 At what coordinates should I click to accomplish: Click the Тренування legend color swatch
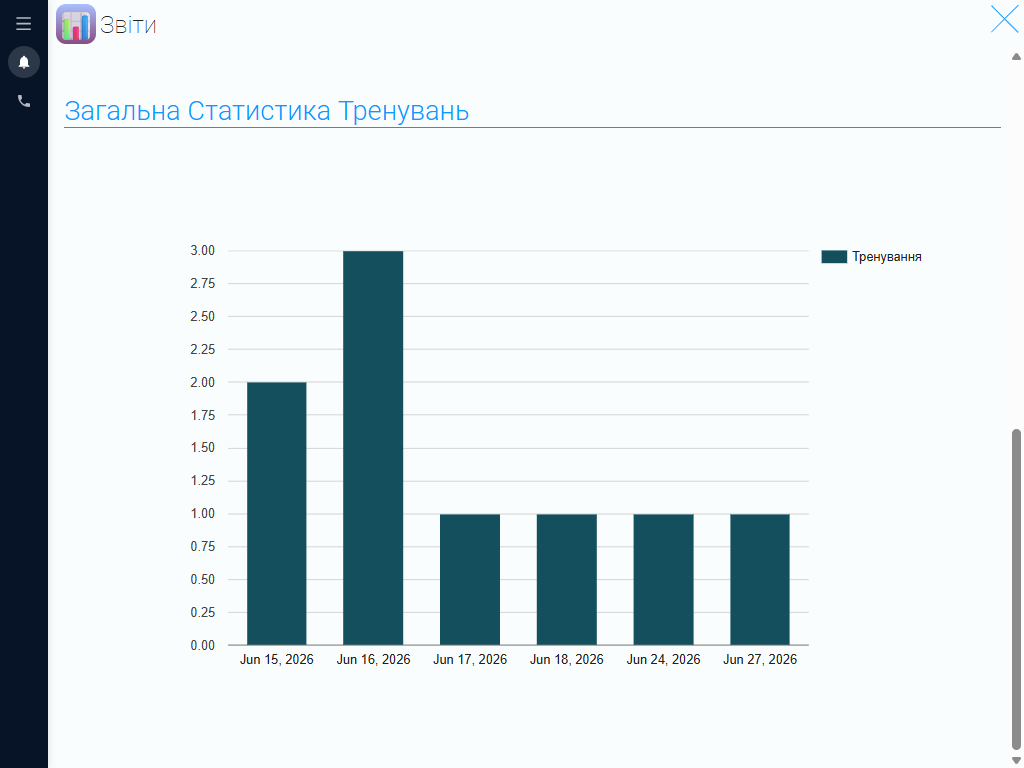click(834, 257)
